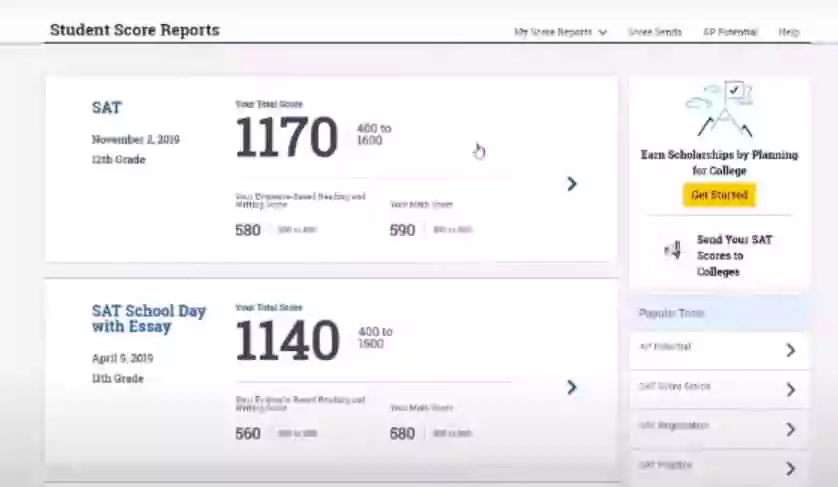Click the SAT Practice tool chevron

[790, 468]
